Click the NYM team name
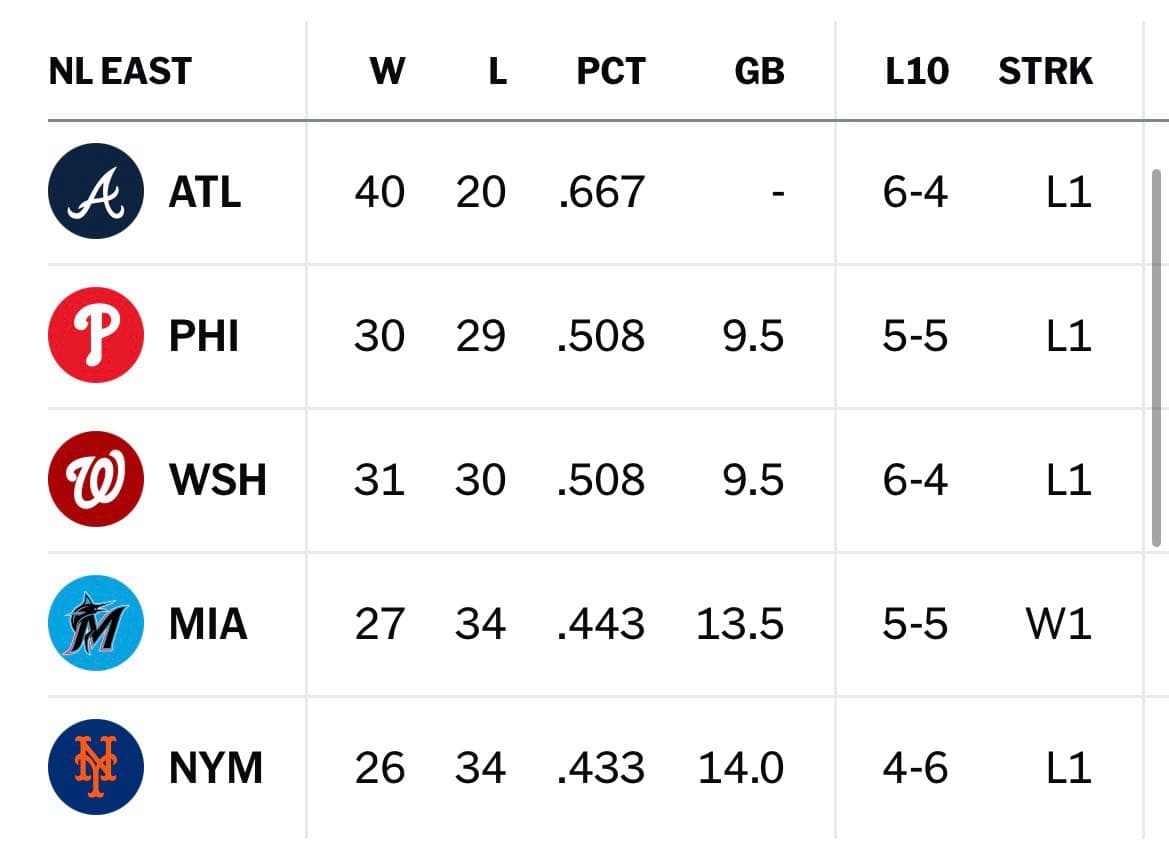This screenshot has height=842, width=1169. pos(216,767)
